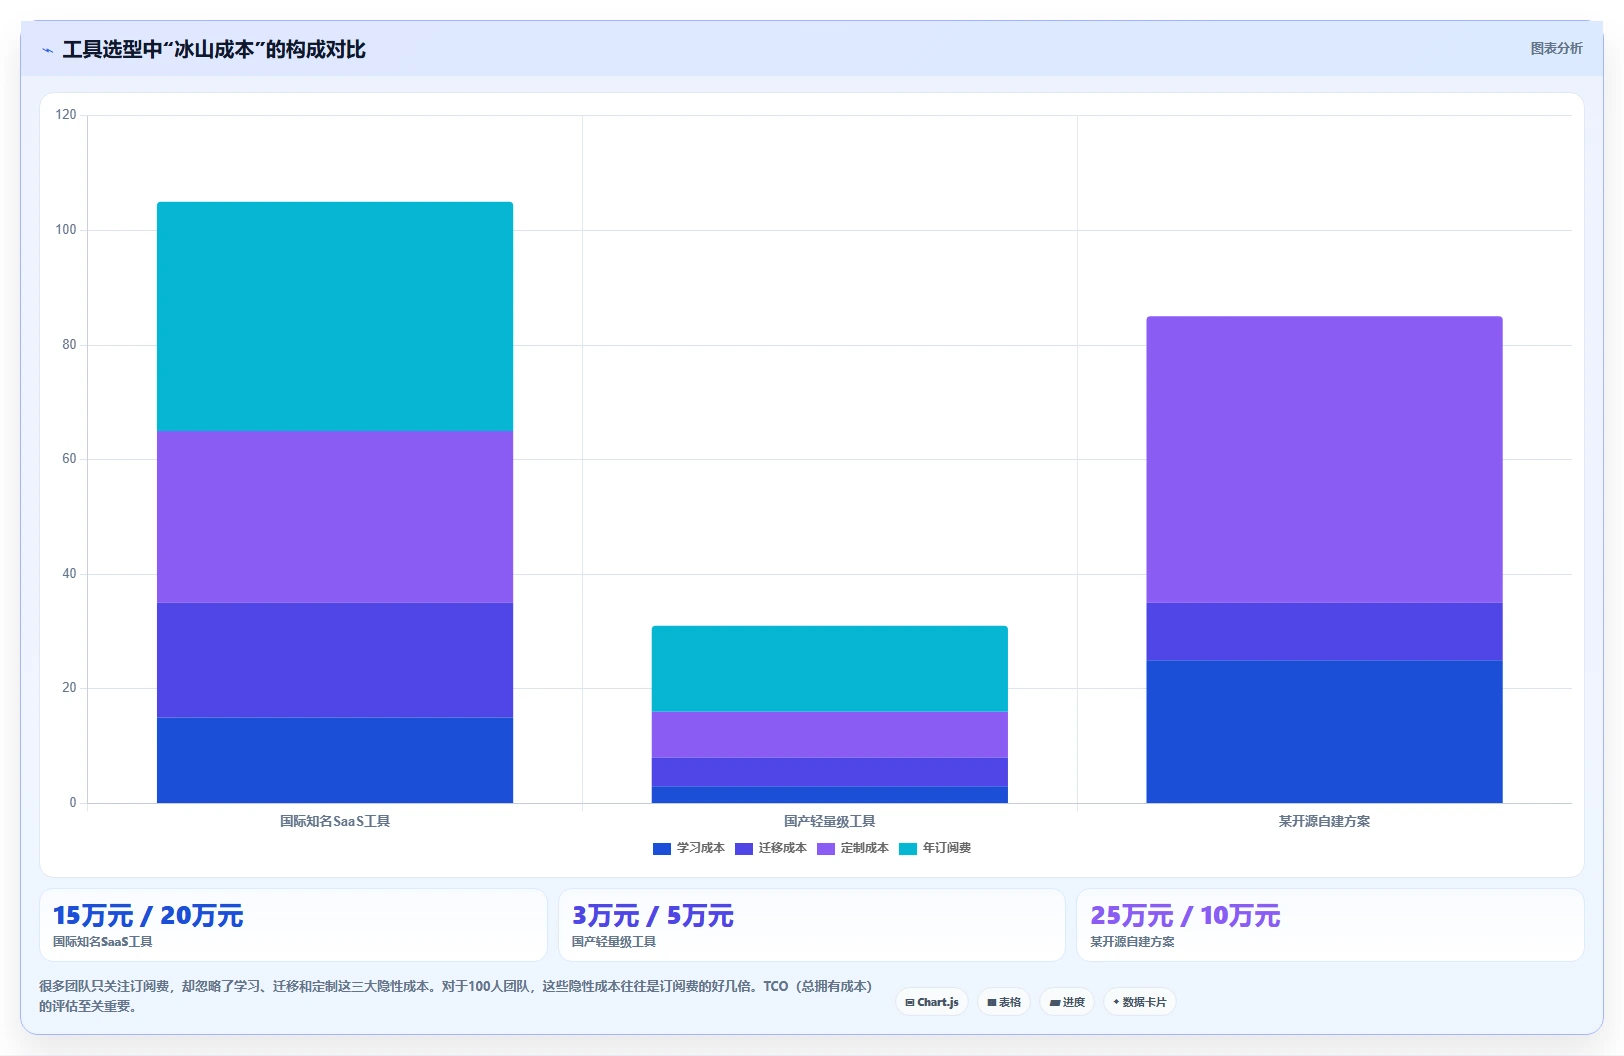
Task: Click the x-axis label 国际知名SaaS工具
Action: click(335, 821)
